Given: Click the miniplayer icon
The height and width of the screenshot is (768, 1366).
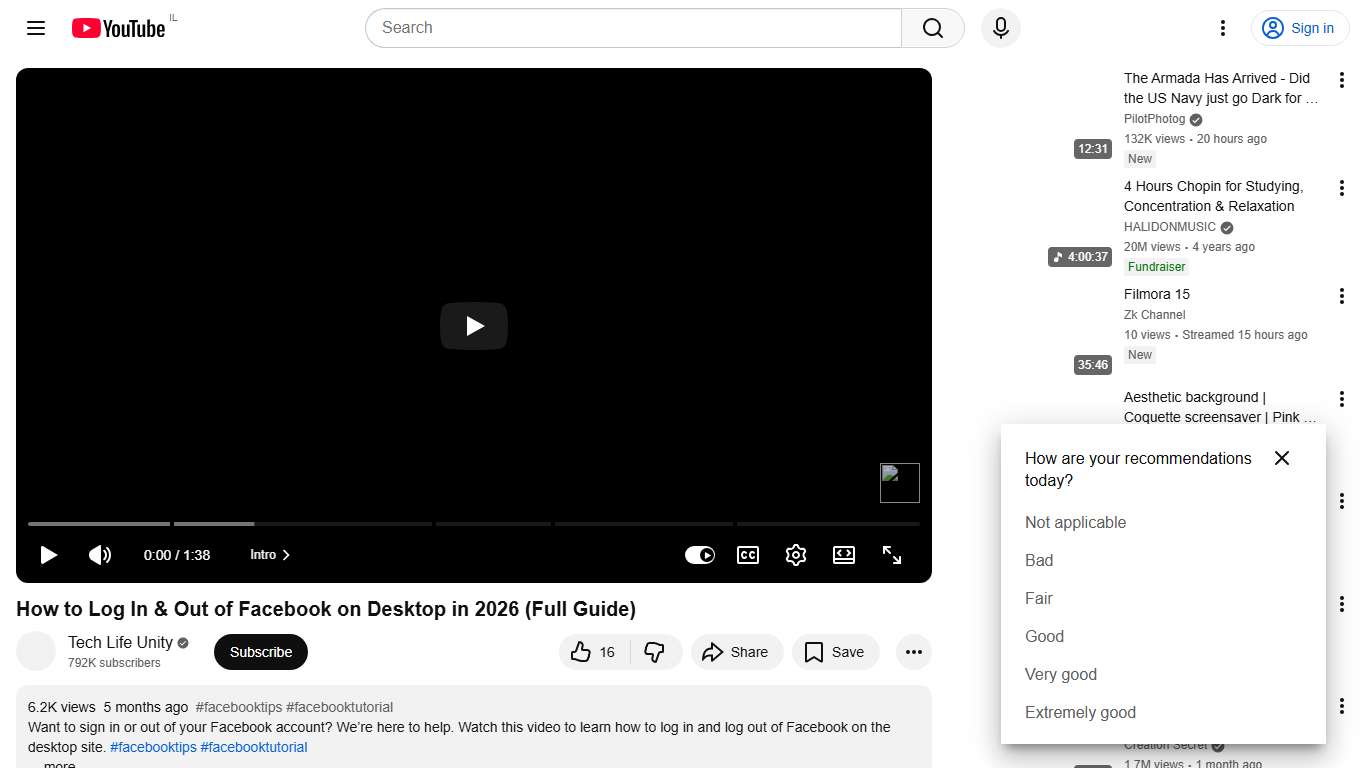Looking at the screenshot, I should click(844, 555).
